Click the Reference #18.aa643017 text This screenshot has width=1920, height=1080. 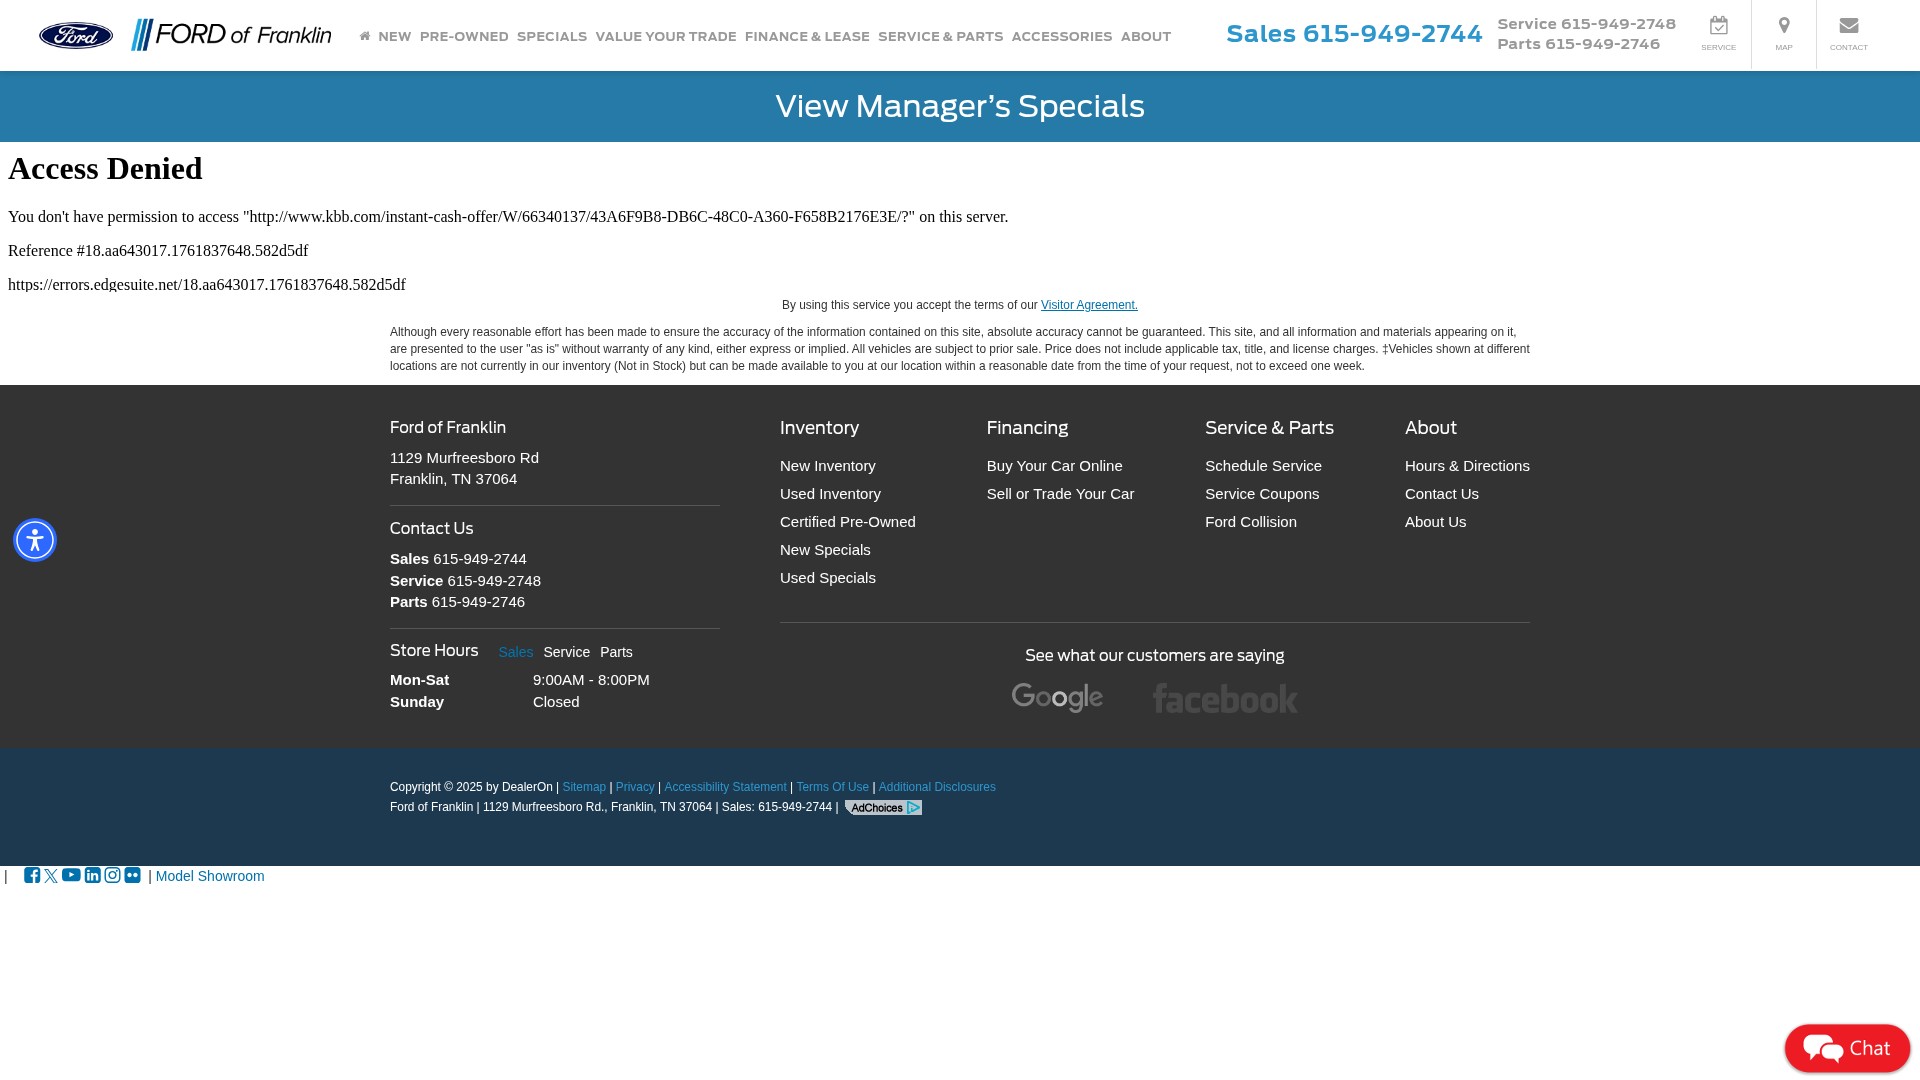tap(158, 251)
